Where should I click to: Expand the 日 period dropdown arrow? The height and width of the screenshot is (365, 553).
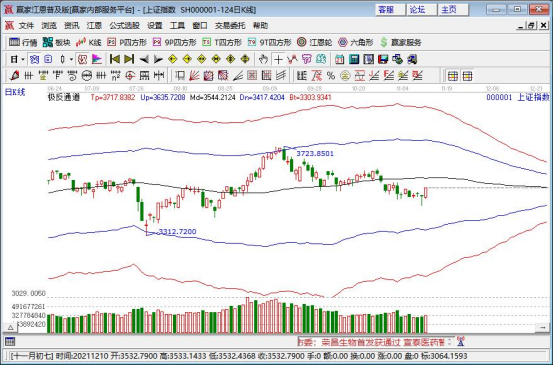23,59
